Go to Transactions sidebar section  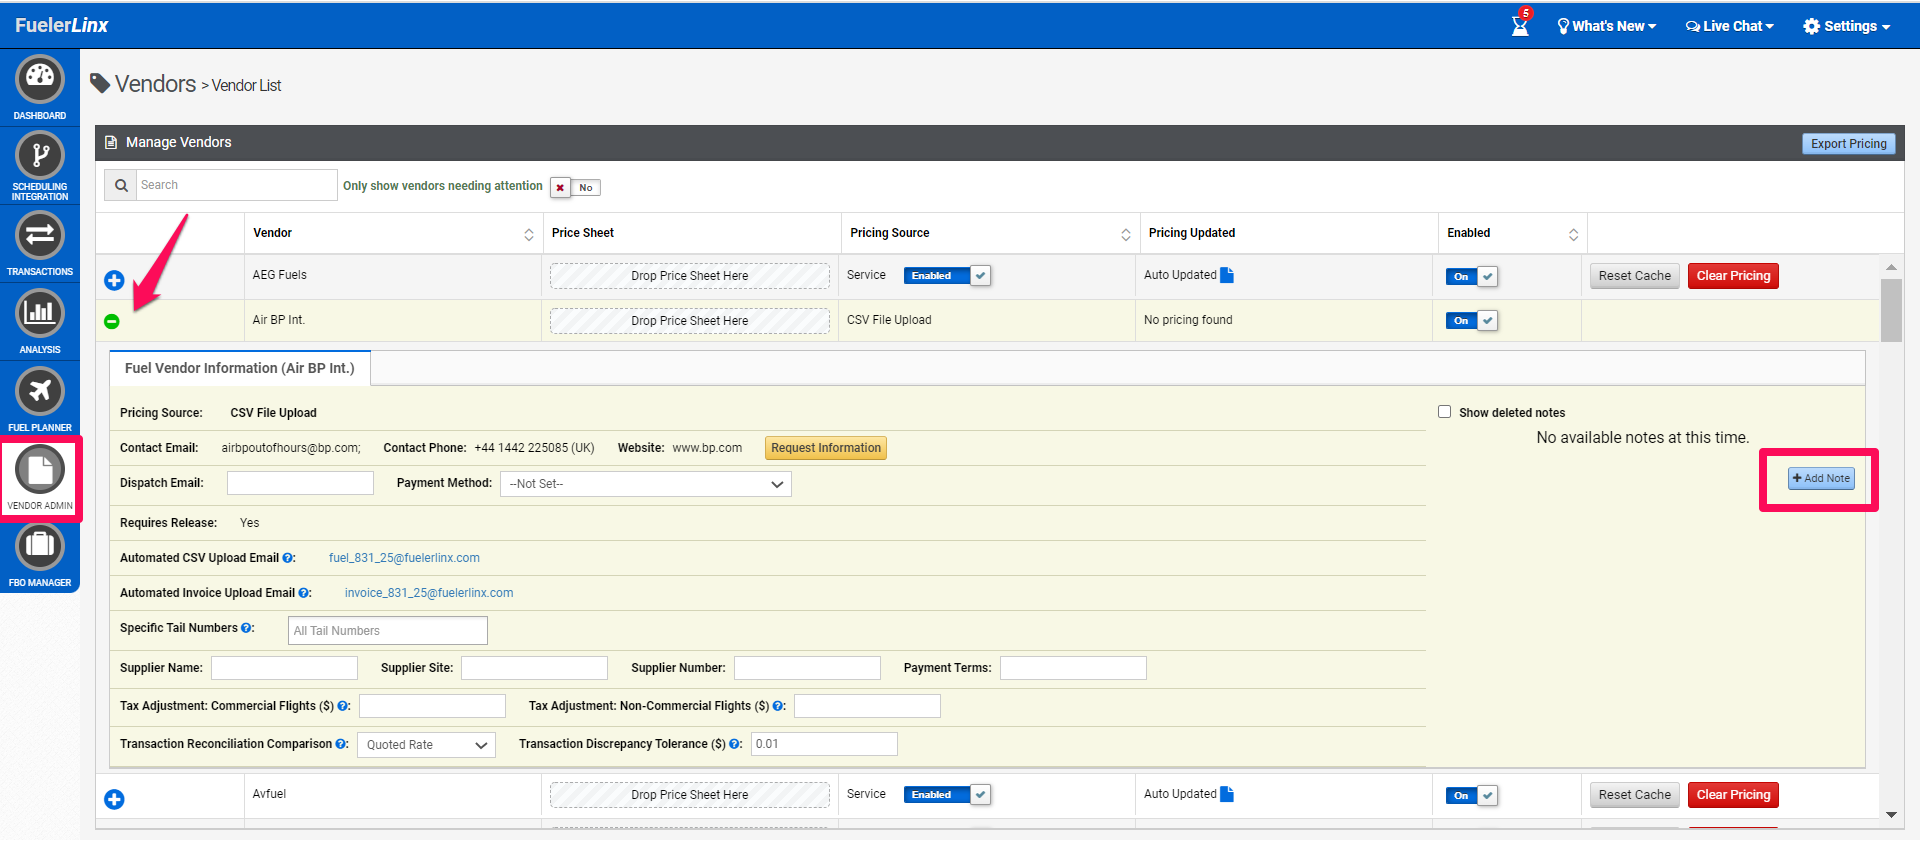[40, 236]
